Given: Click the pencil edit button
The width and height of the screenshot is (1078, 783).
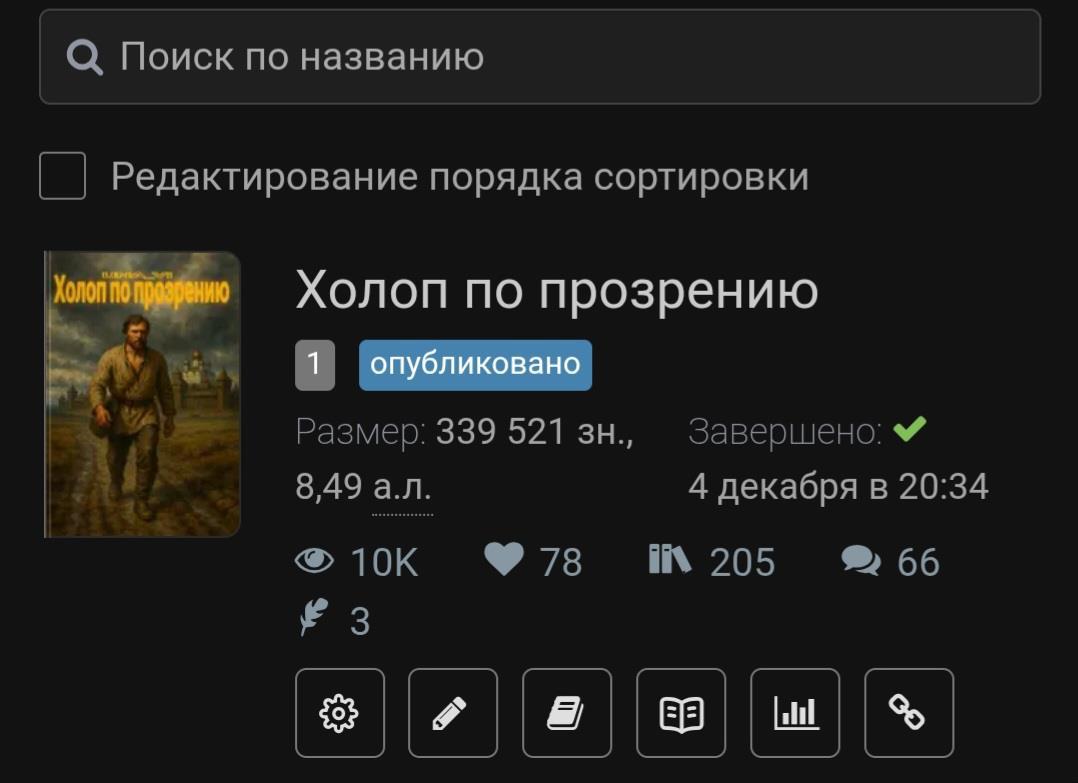Looking at the screenshot, I should click(452, 713).
